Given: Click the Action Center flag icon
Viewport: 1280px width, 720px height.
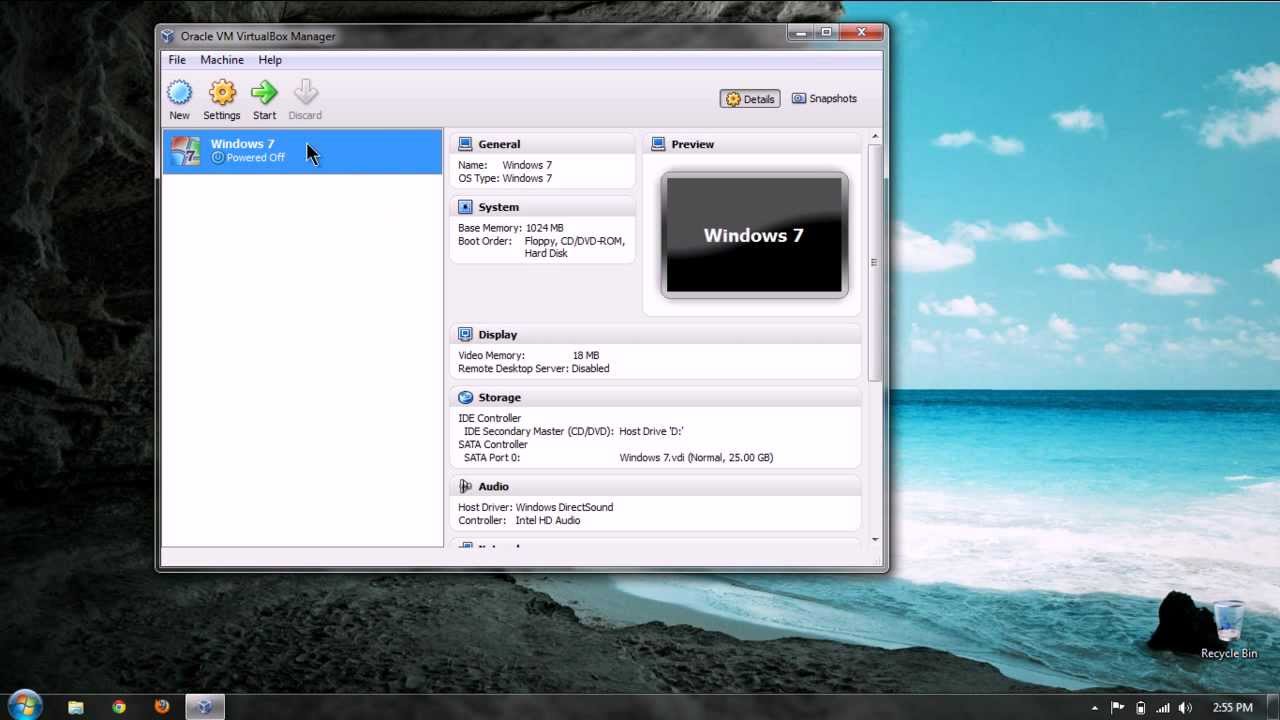Looking at the screenshot, I should coord(1118,708).
